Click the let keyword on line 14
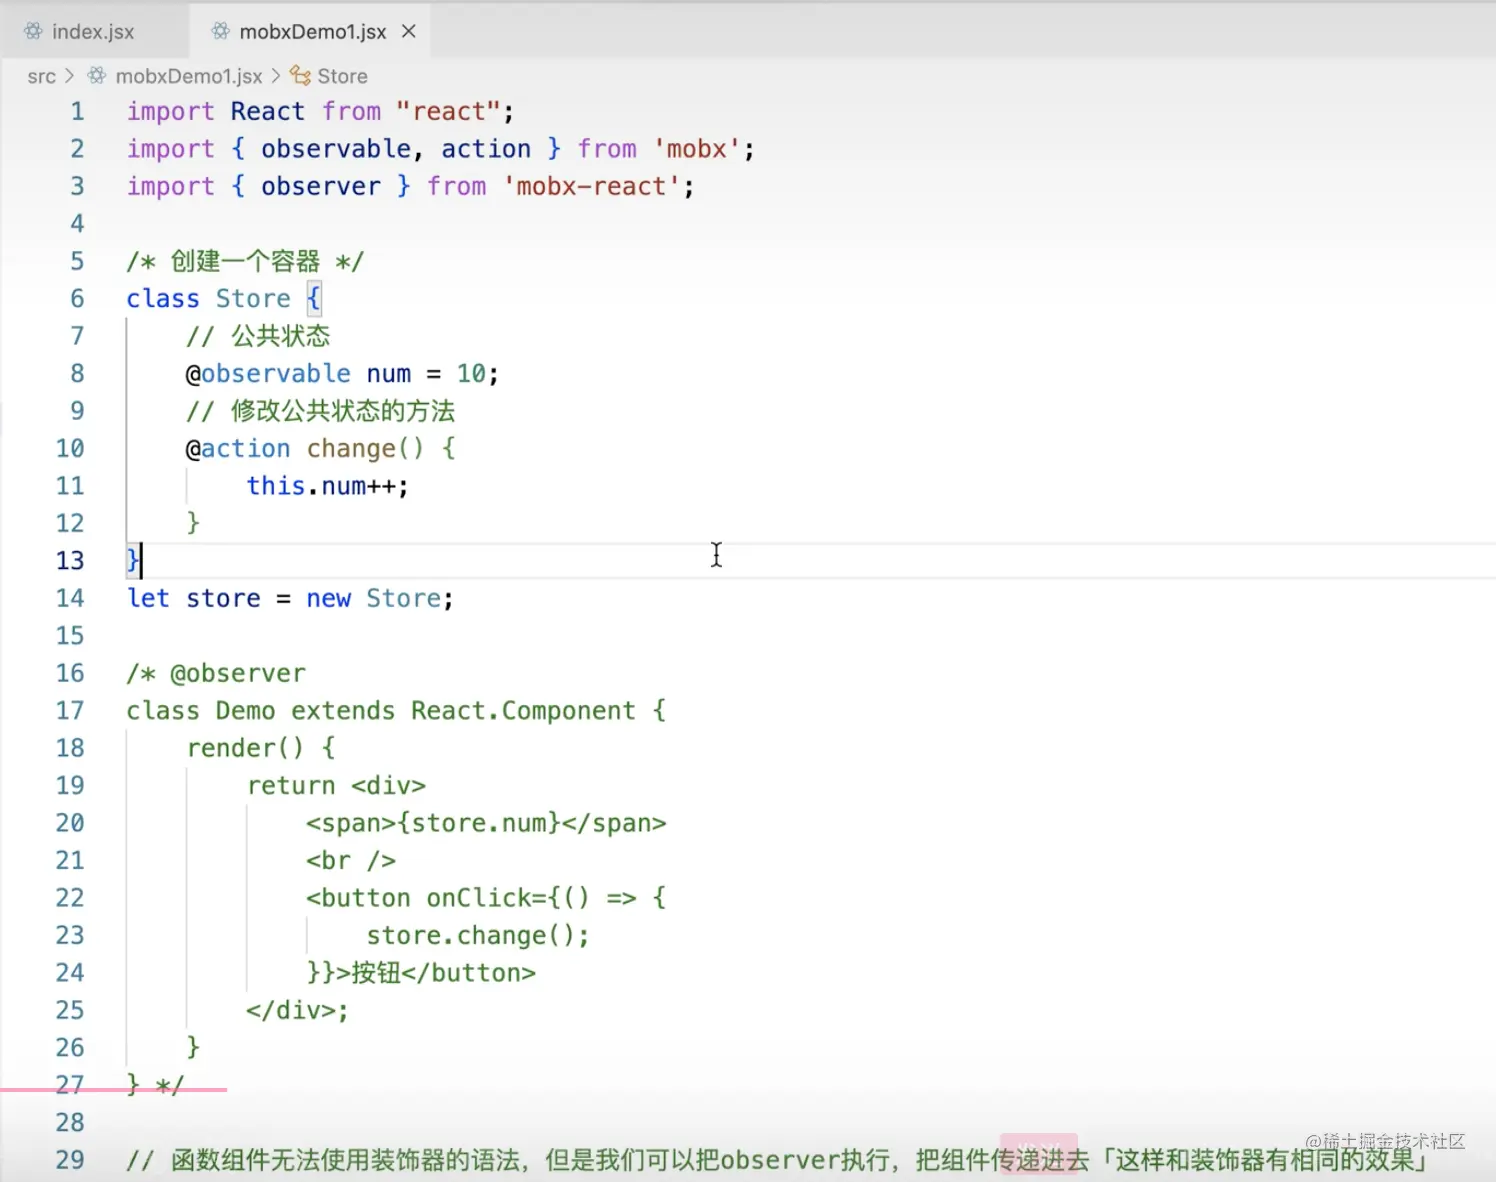The height and width of the screenshot is (1182, 1496). pos(148,598)
